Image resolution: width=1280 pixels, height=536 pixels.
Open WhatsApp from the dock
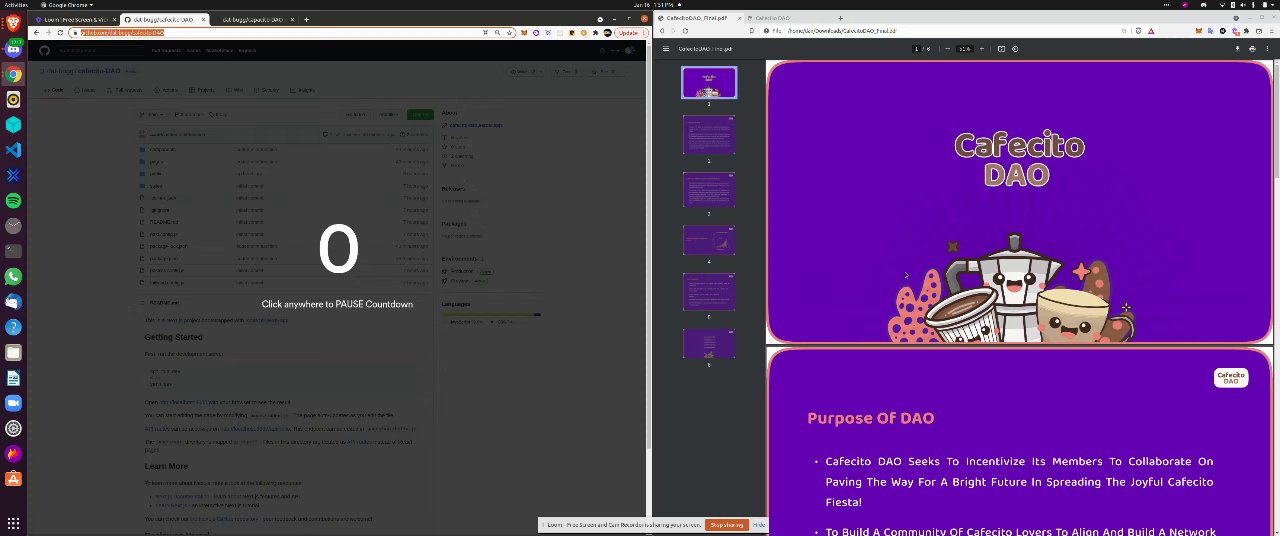point(13,276)
